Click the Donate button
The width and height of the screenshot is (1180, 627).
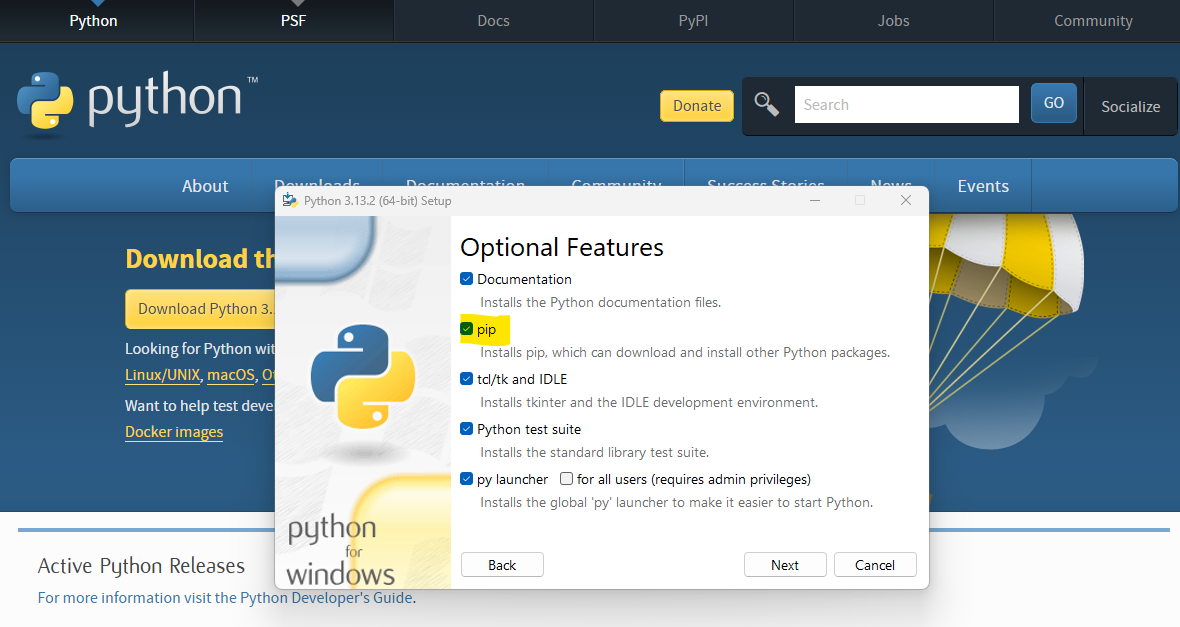pos(697,106)
